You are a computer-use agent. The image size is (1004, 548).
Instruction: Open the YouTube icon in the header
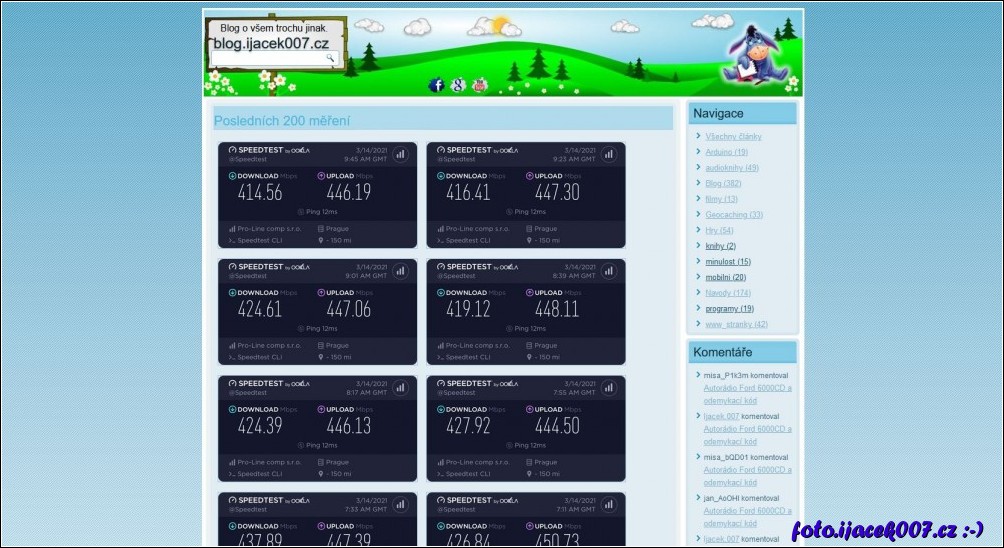[x=480, y=85]
